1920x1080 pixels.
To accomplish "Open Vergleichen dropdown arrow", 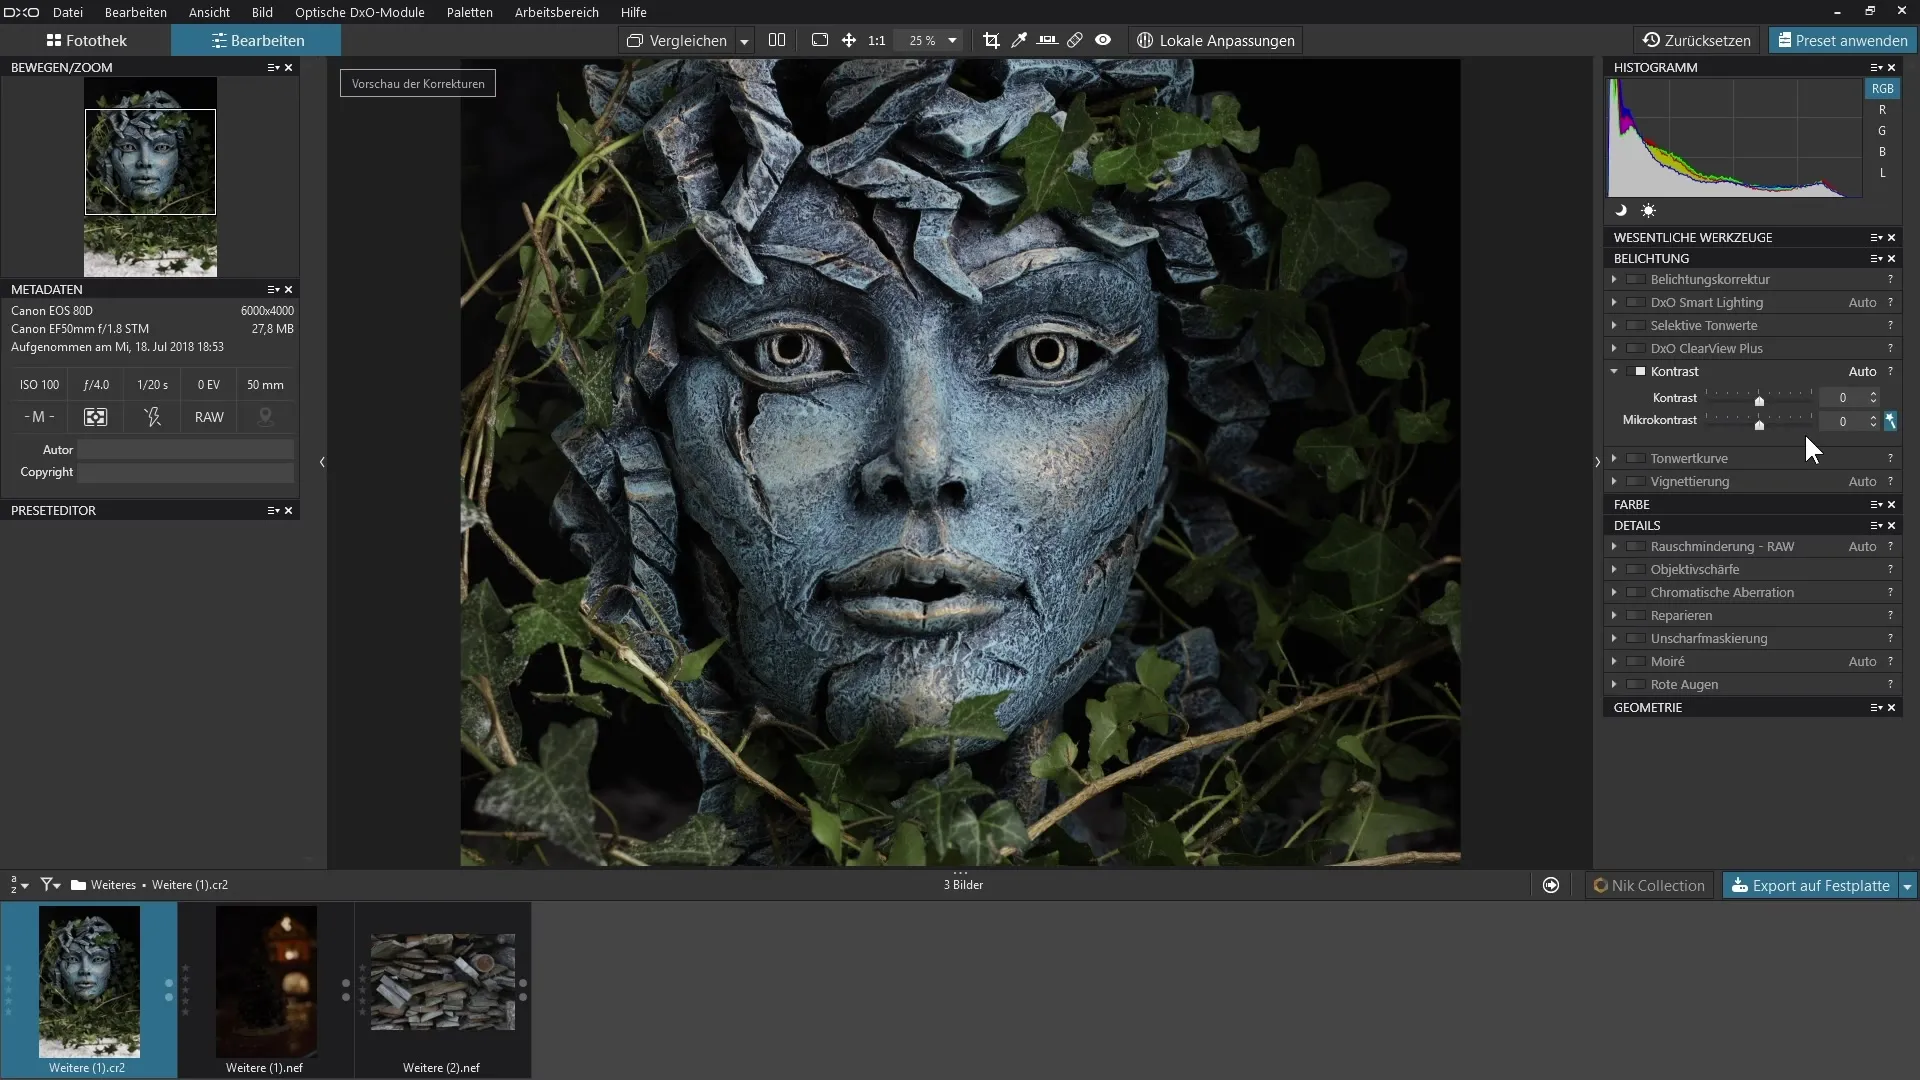I will (744, 41).
